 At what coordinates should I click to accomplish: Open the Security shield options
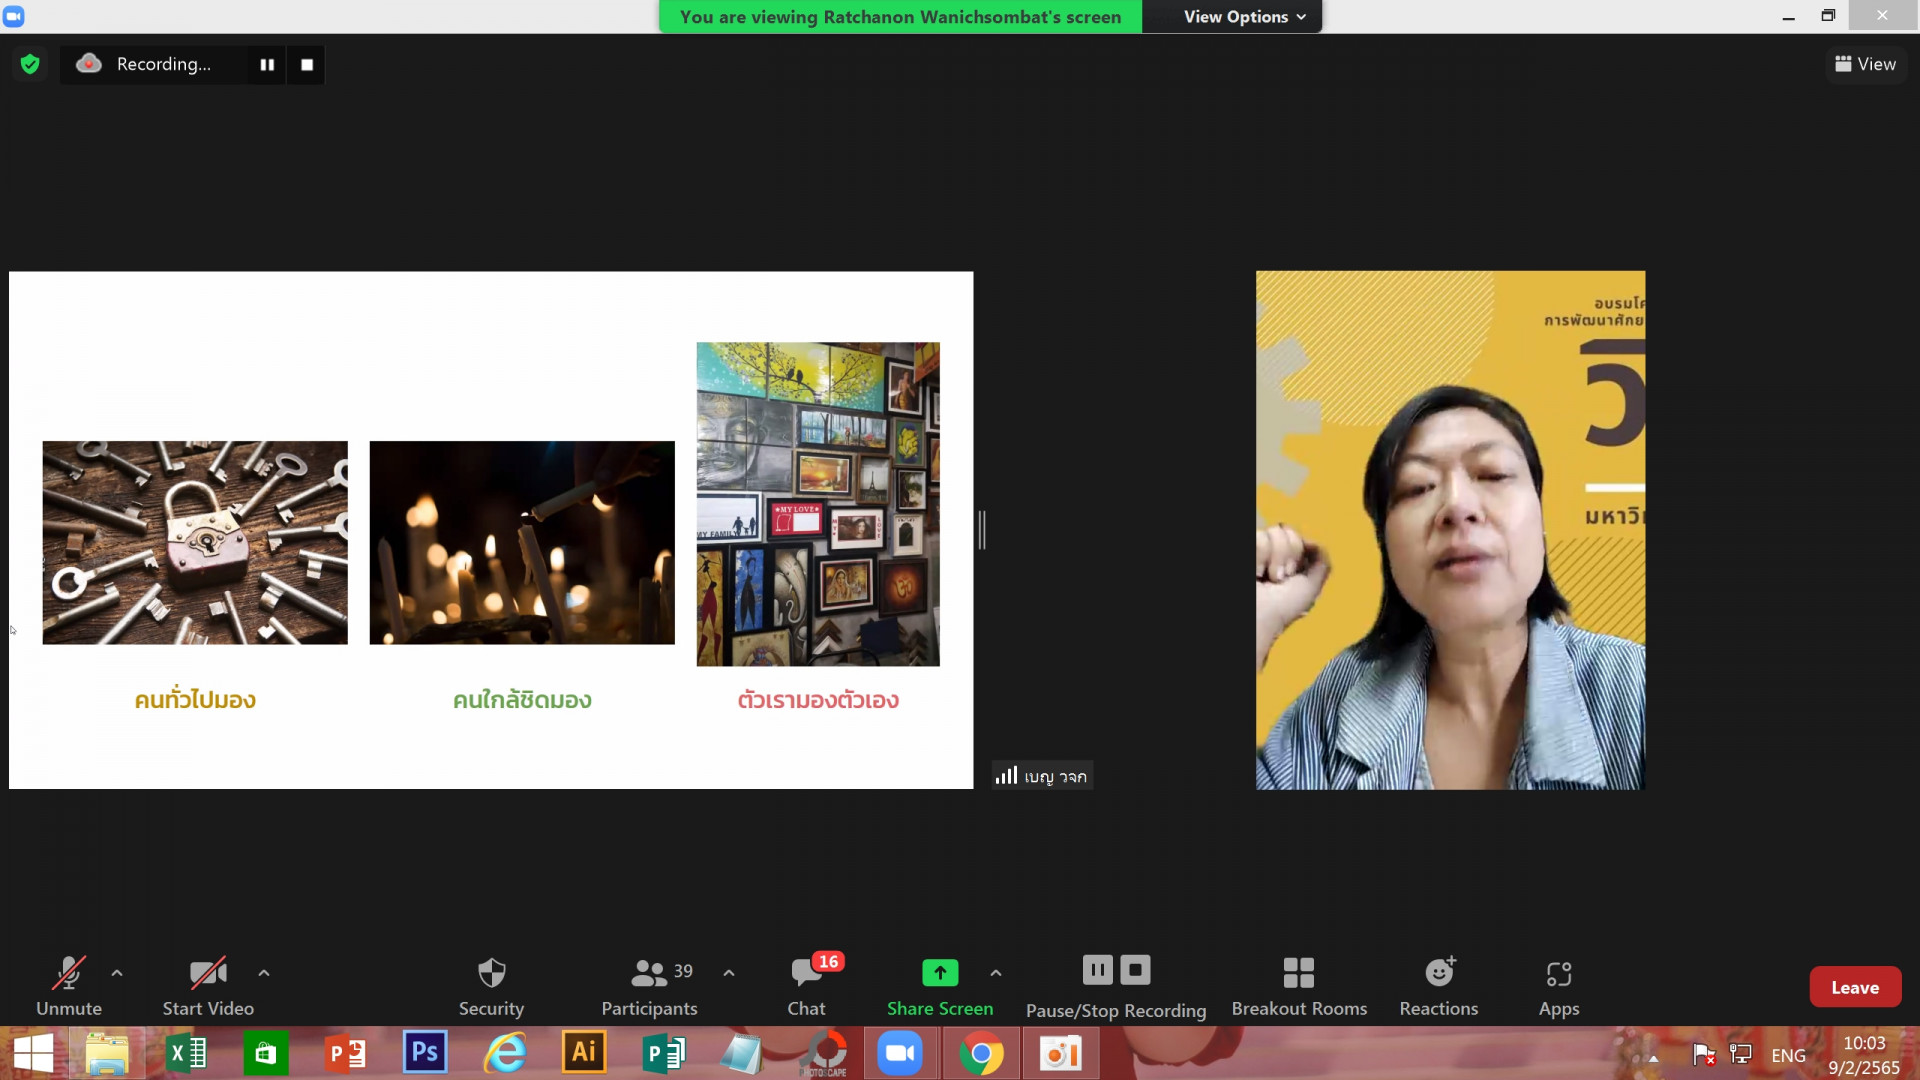[x=491, y=986]
